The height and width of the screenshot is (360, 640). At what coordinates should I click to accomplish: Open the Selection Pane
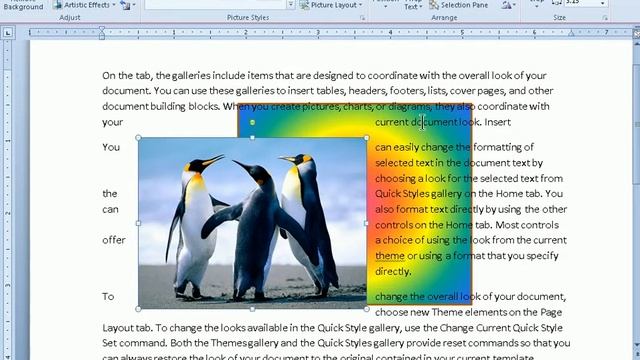458,5
